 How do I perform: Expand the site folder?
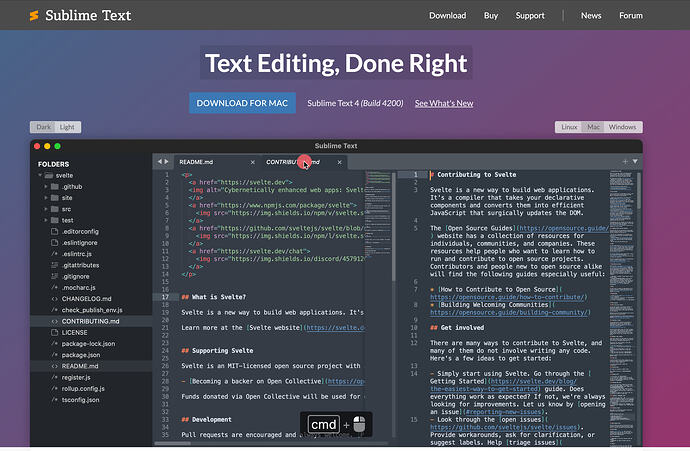point(46,198)
